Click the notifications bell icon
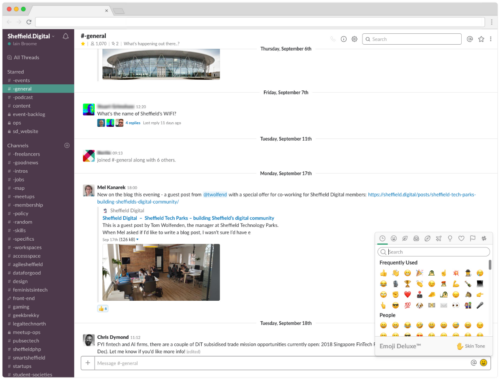This screenshot has height=380, width=500. pos(66,36)
